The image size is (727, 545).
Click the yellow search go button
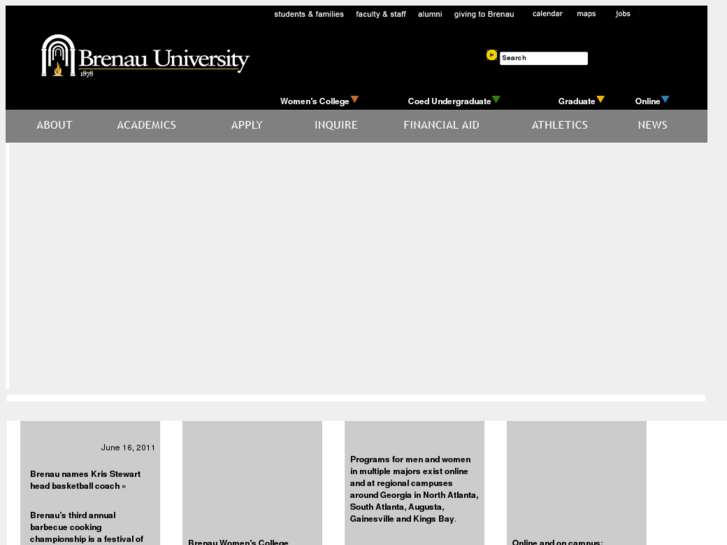491,55
